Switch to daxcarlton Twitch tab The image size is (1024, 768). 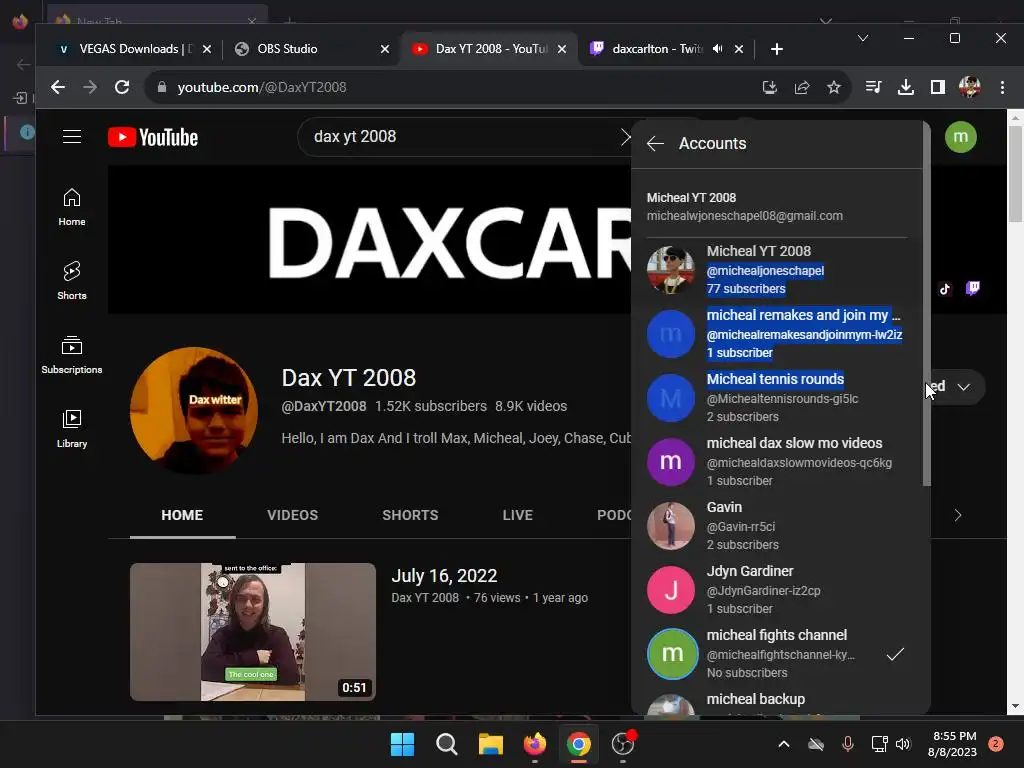coord(666,49)
